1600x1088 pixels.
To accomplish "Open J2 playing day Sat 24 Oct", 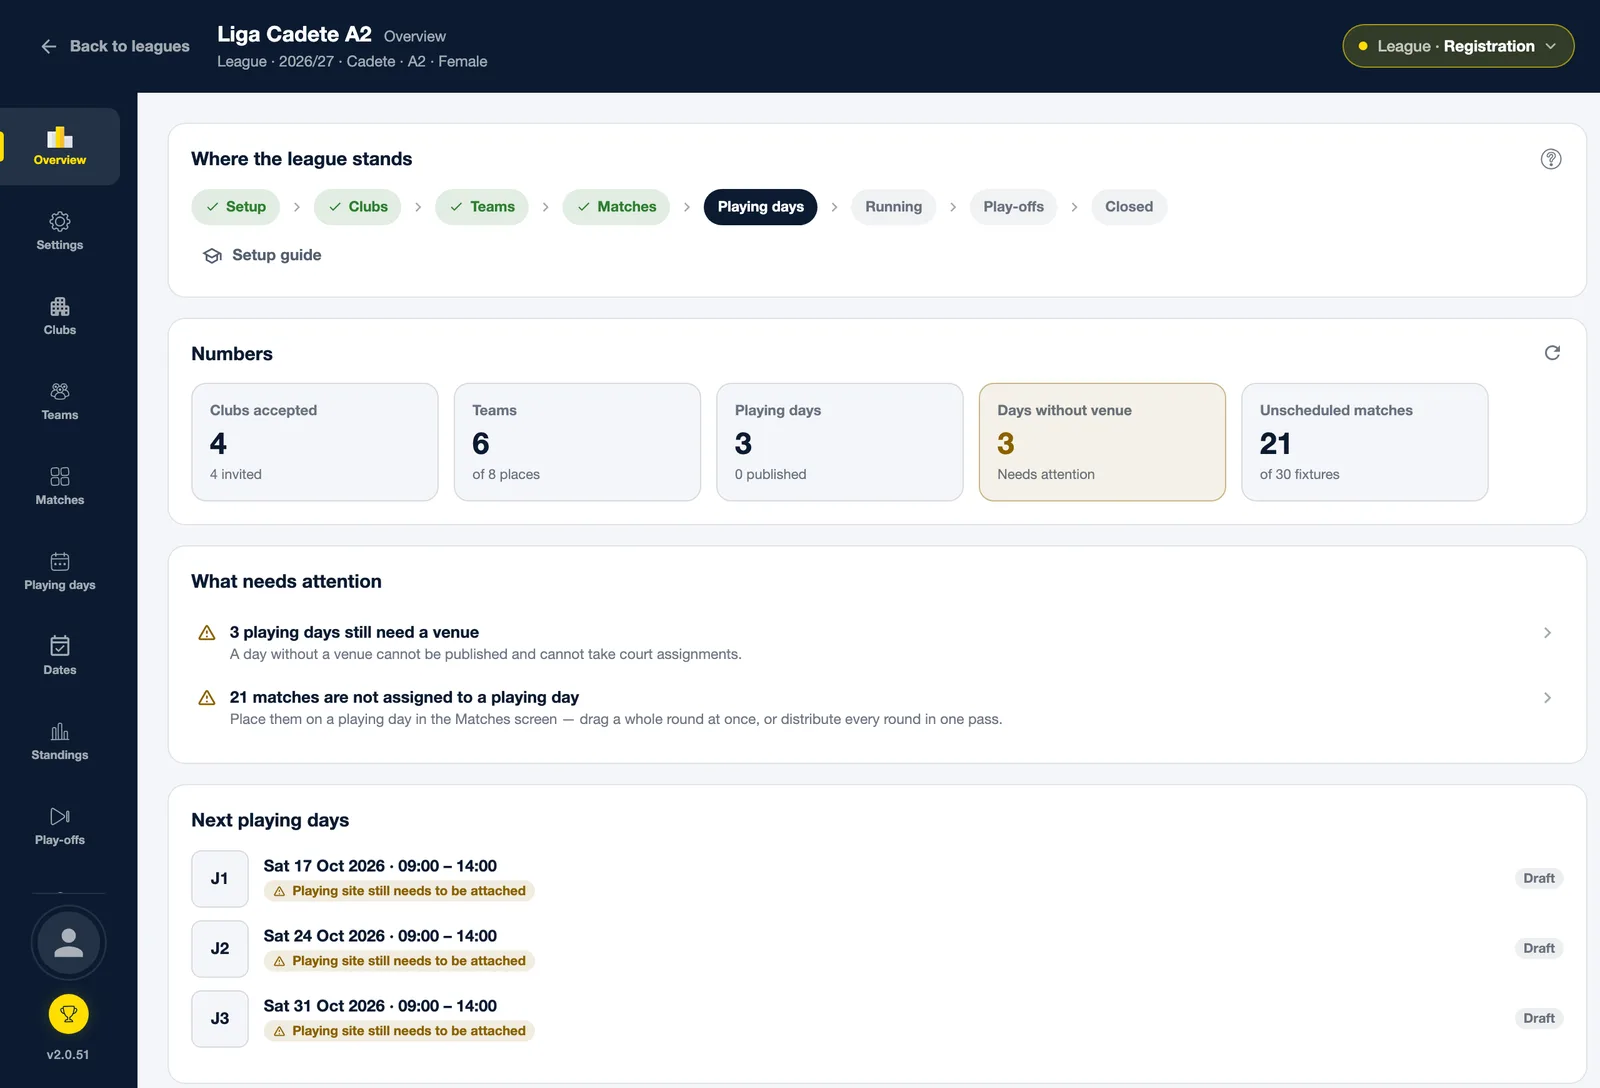I will pos(877,949).
